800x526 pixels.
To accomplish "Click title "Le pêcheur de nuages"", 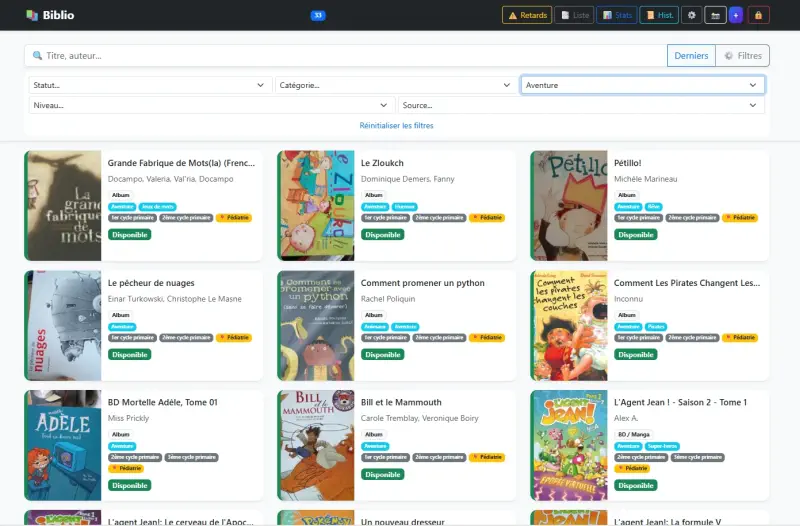I will pos(151,283).
